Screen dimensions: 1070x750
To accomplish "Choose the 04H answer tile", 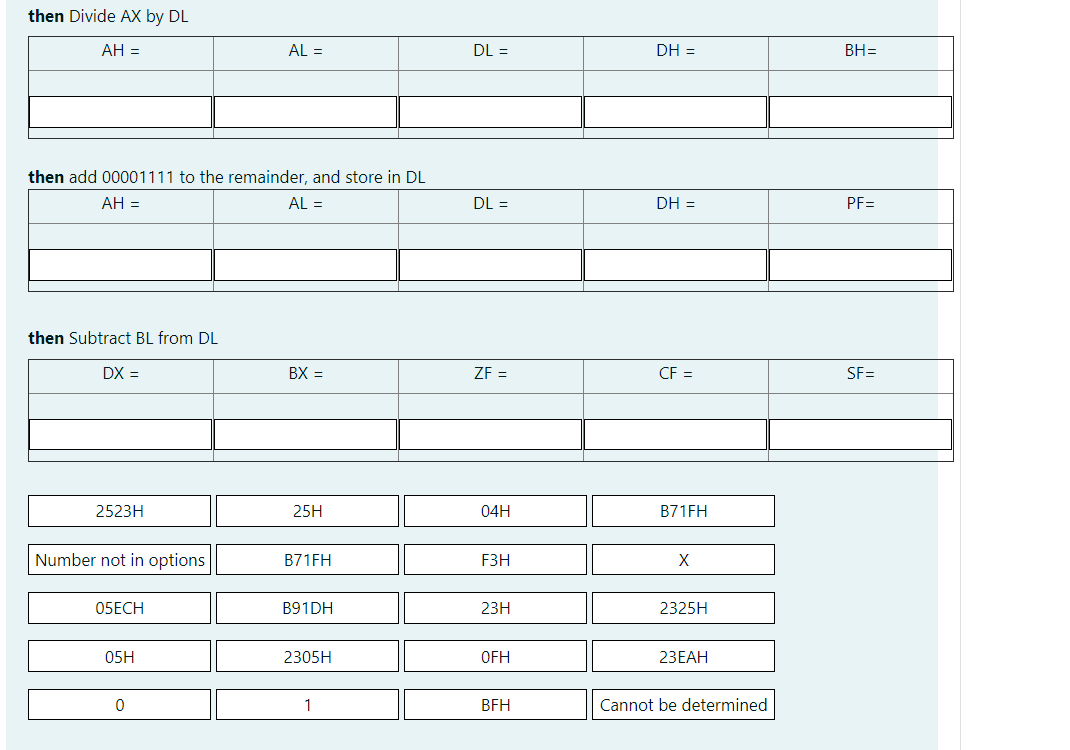I will tap(494, 511).
